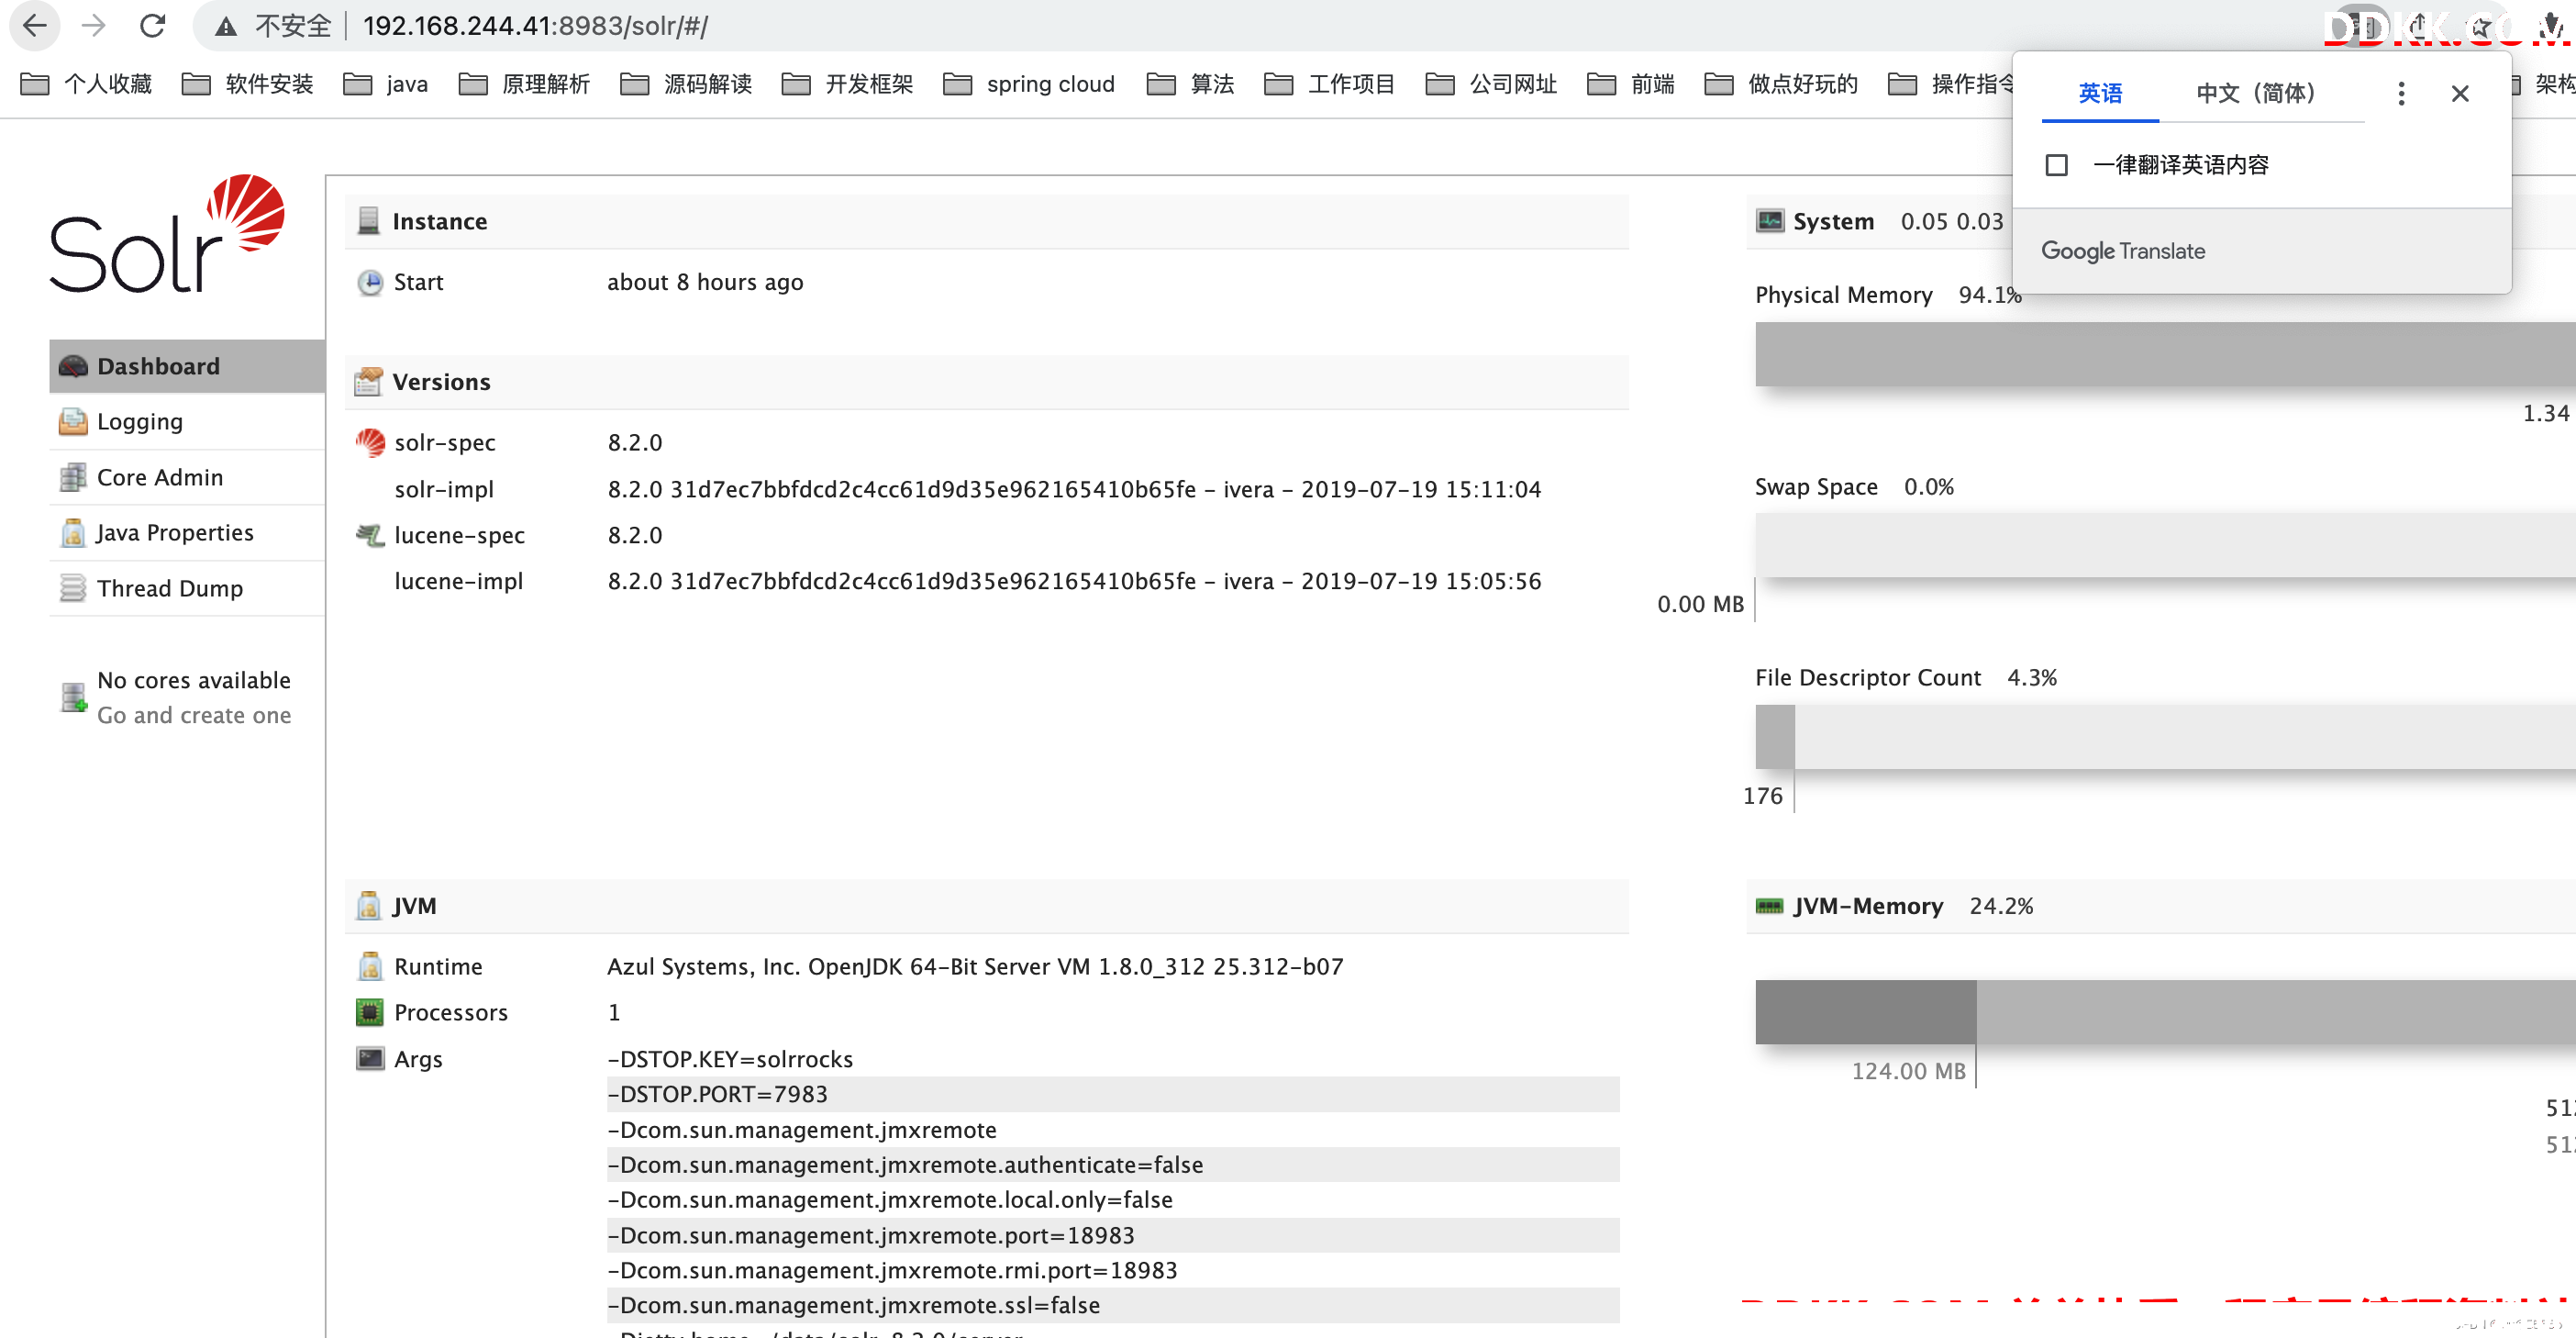Click the not-secure warning triangle icon
Image resolution: width=2576 pixels, height=1338 pixels.
(x=227, y=26)
